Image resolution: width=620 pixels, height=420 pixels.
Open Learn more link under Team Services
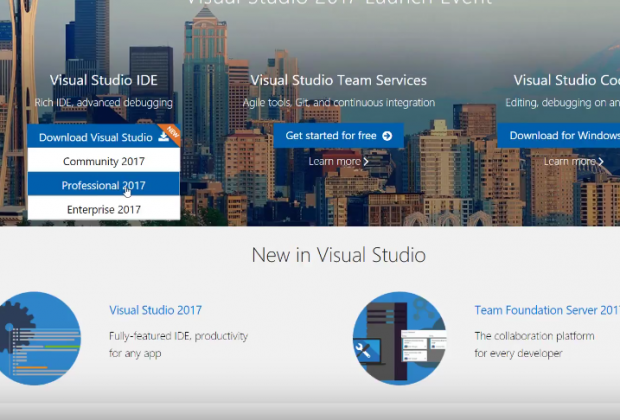click(x=334, y=161)
